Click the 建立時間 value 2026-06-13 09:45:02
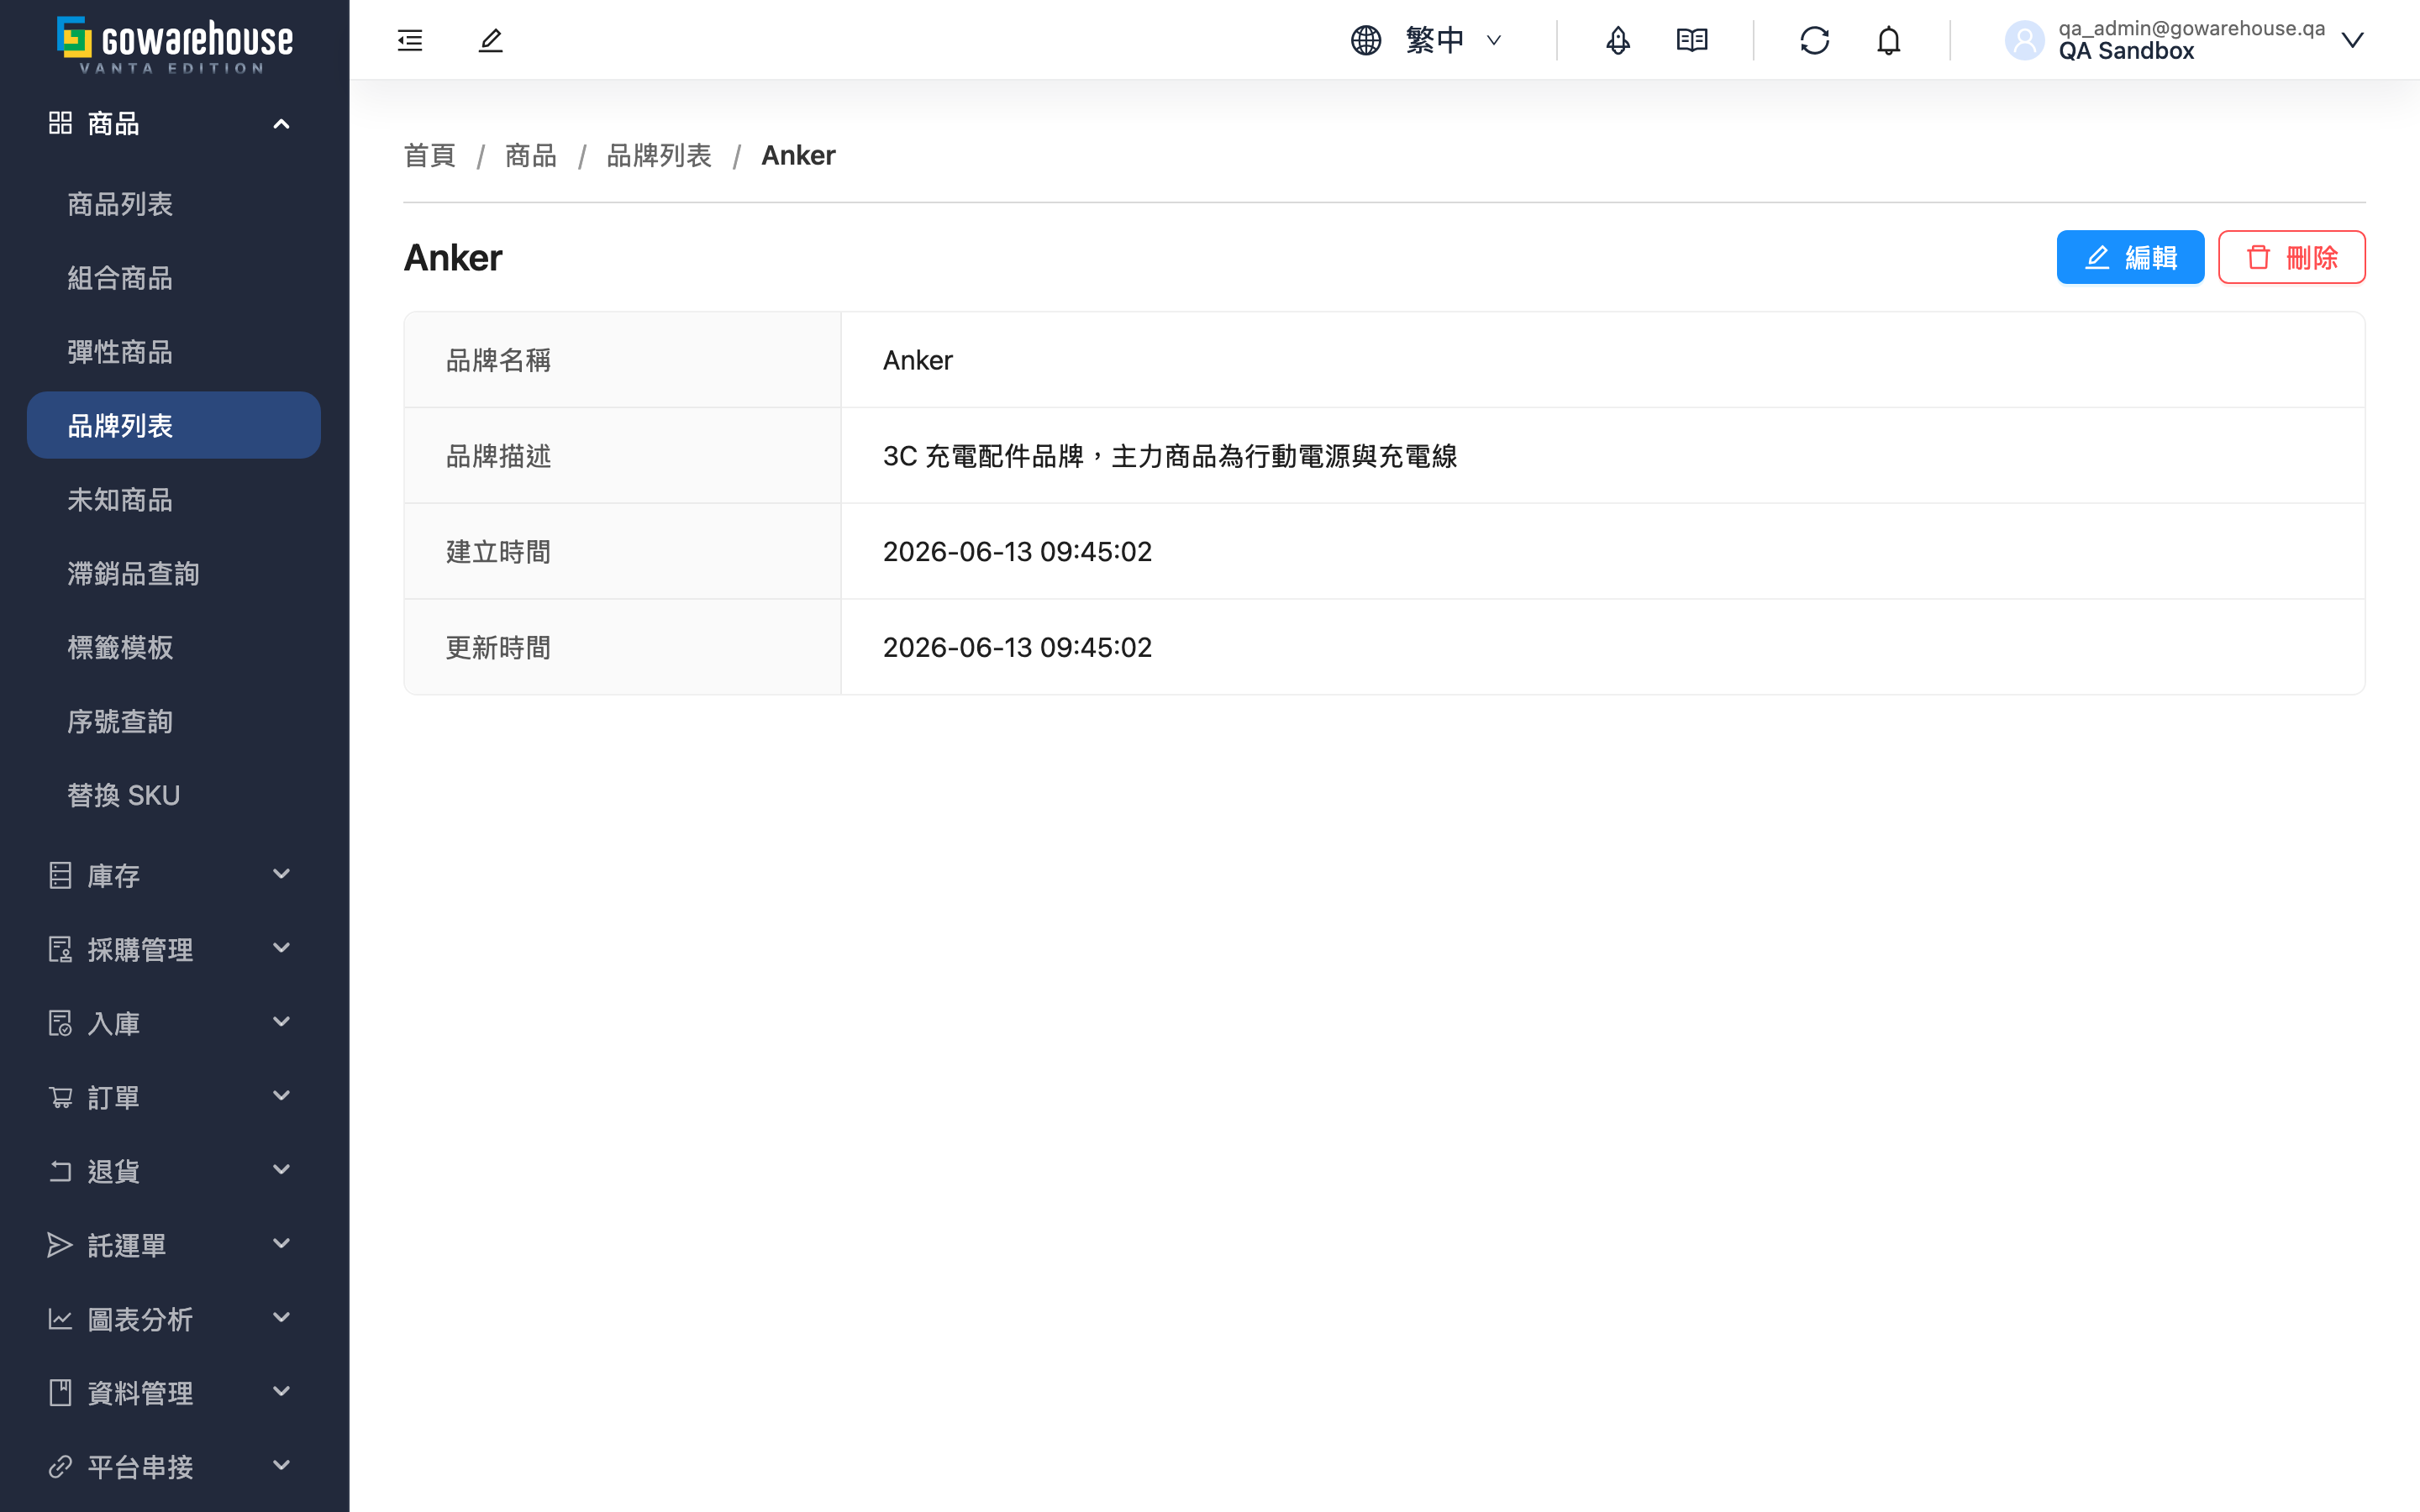The image size is (2420, 1512). pyautogui.click(x=1017, y=551)
